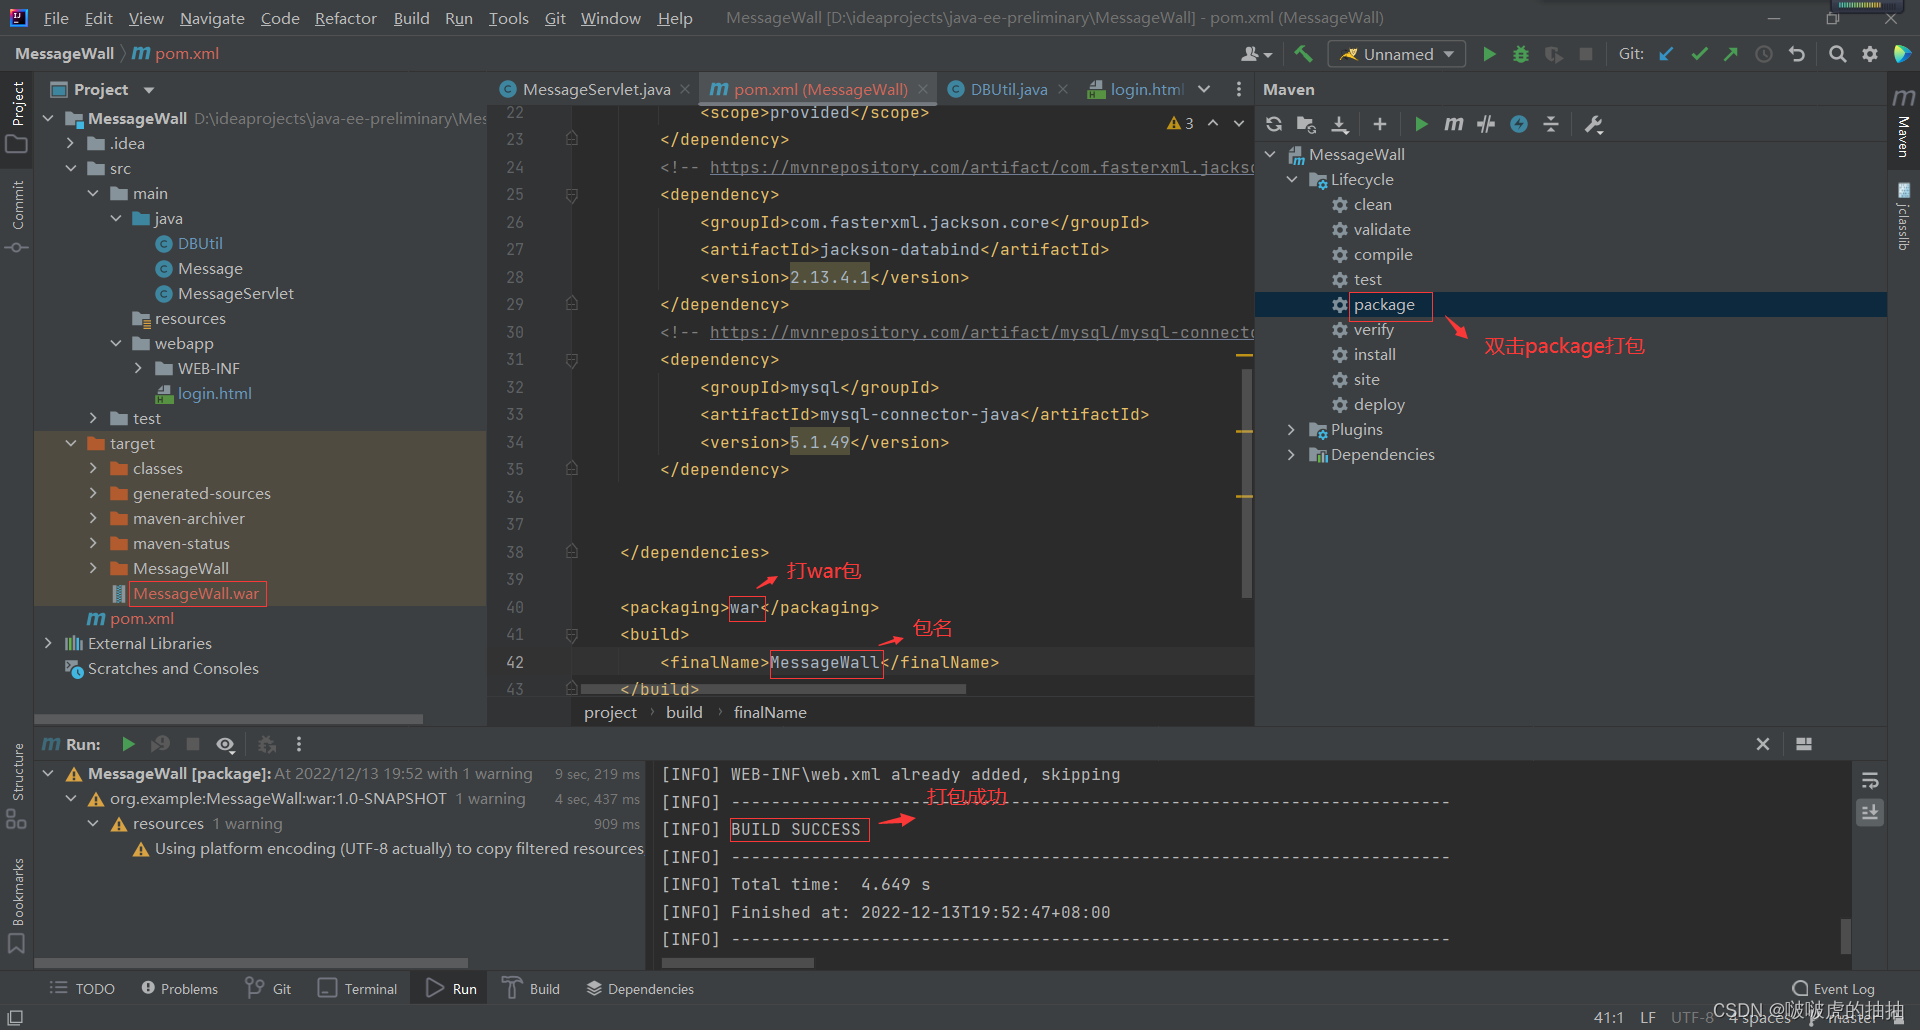1920x1030 pixels.
Task: Open the Navigate menu
Action: 212,18
